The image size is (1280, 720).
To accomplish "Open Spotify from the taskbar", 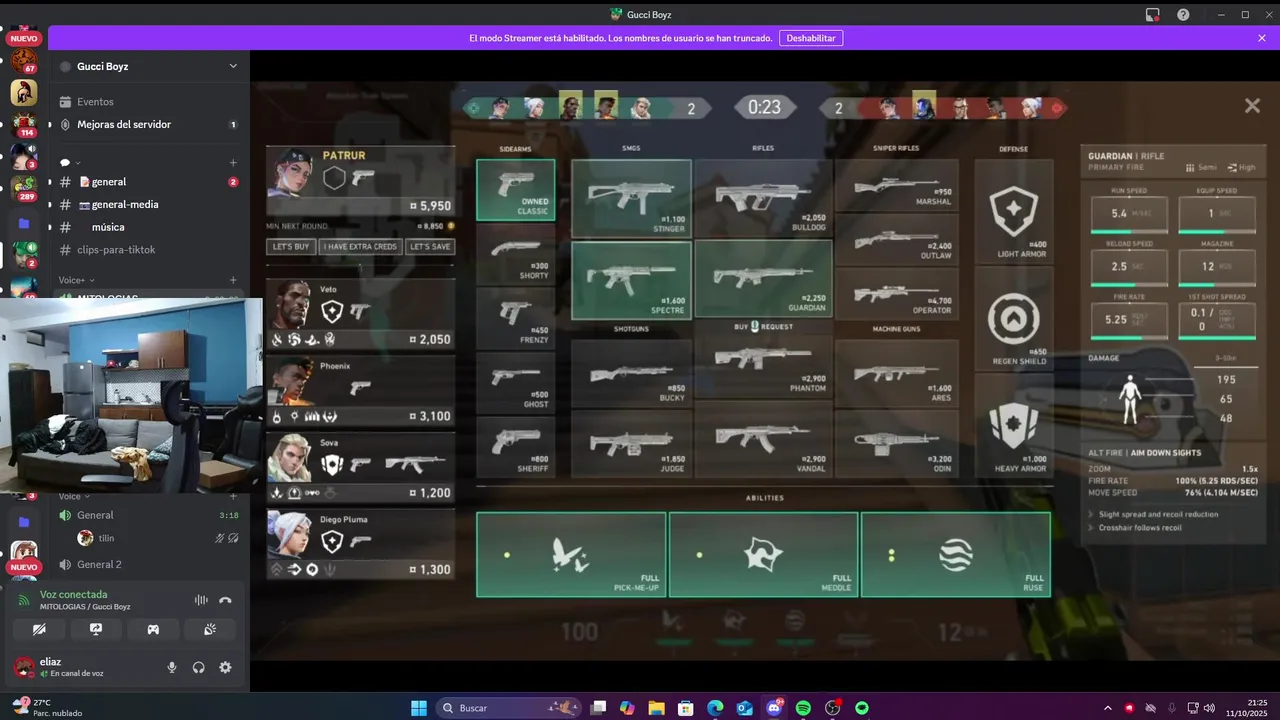I will 803,708.
